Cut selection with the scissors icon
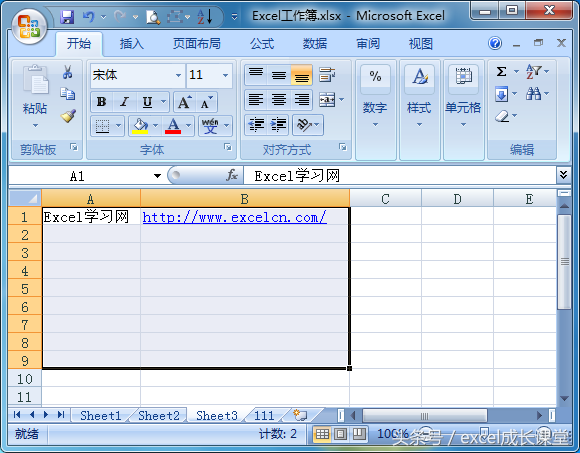The height and width of the screenshot is (453, 580). [67, 72]
